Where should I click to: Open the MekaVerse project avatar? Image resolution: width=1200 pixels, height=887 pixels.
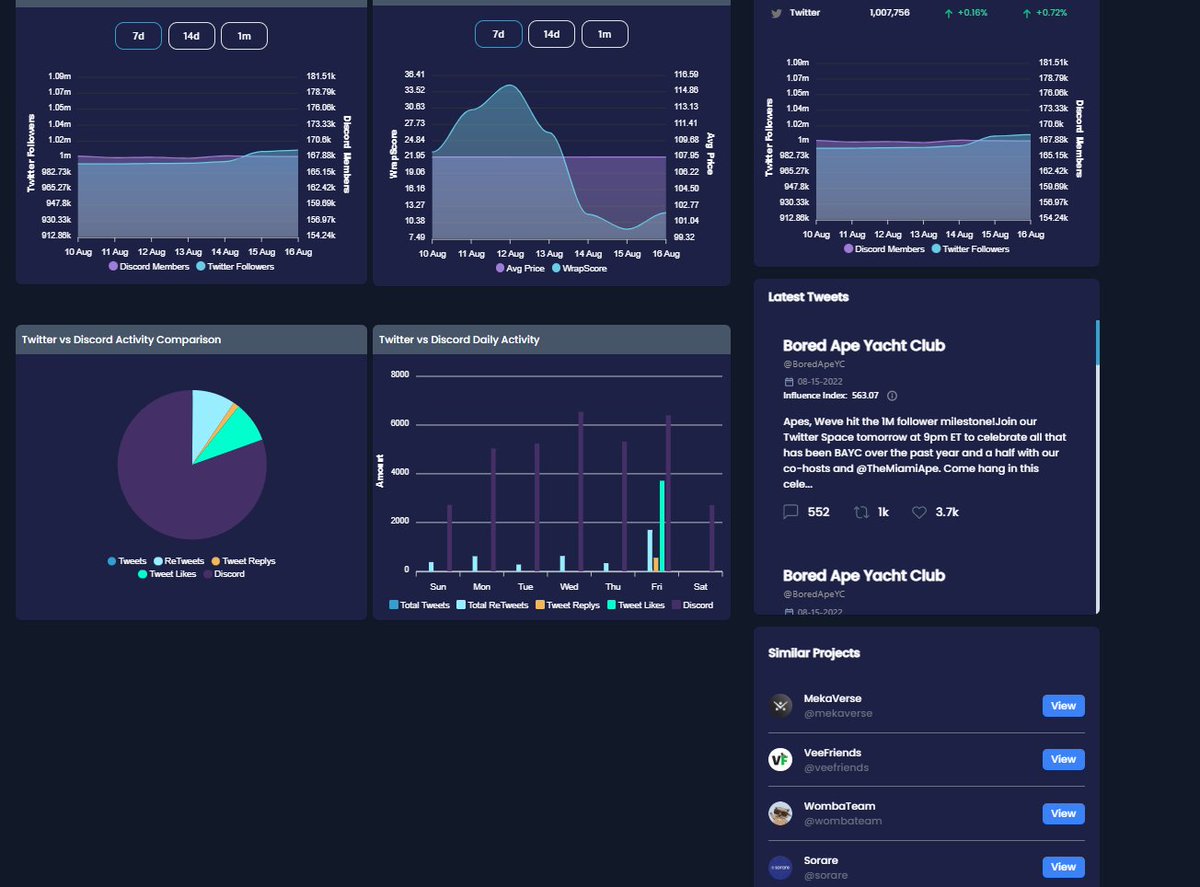[x=781, y=705]
